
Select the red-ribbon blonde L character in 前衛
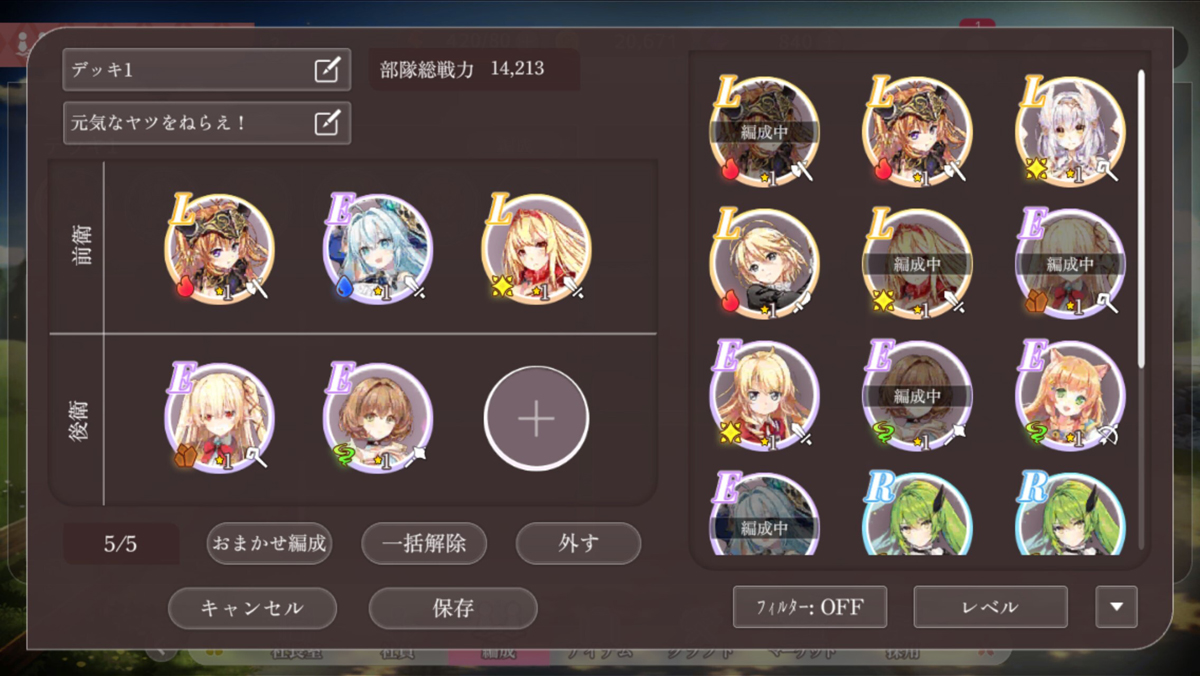coord(536,249)
